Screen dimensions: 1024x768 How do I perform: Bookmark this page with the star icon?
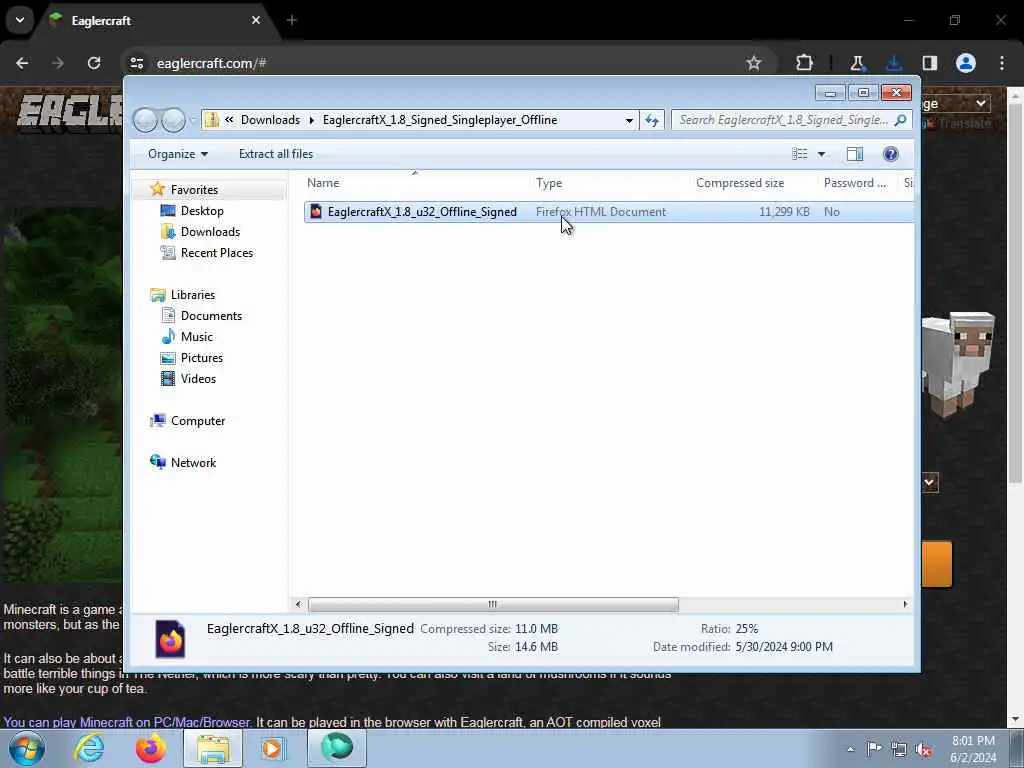coord(754,63)
